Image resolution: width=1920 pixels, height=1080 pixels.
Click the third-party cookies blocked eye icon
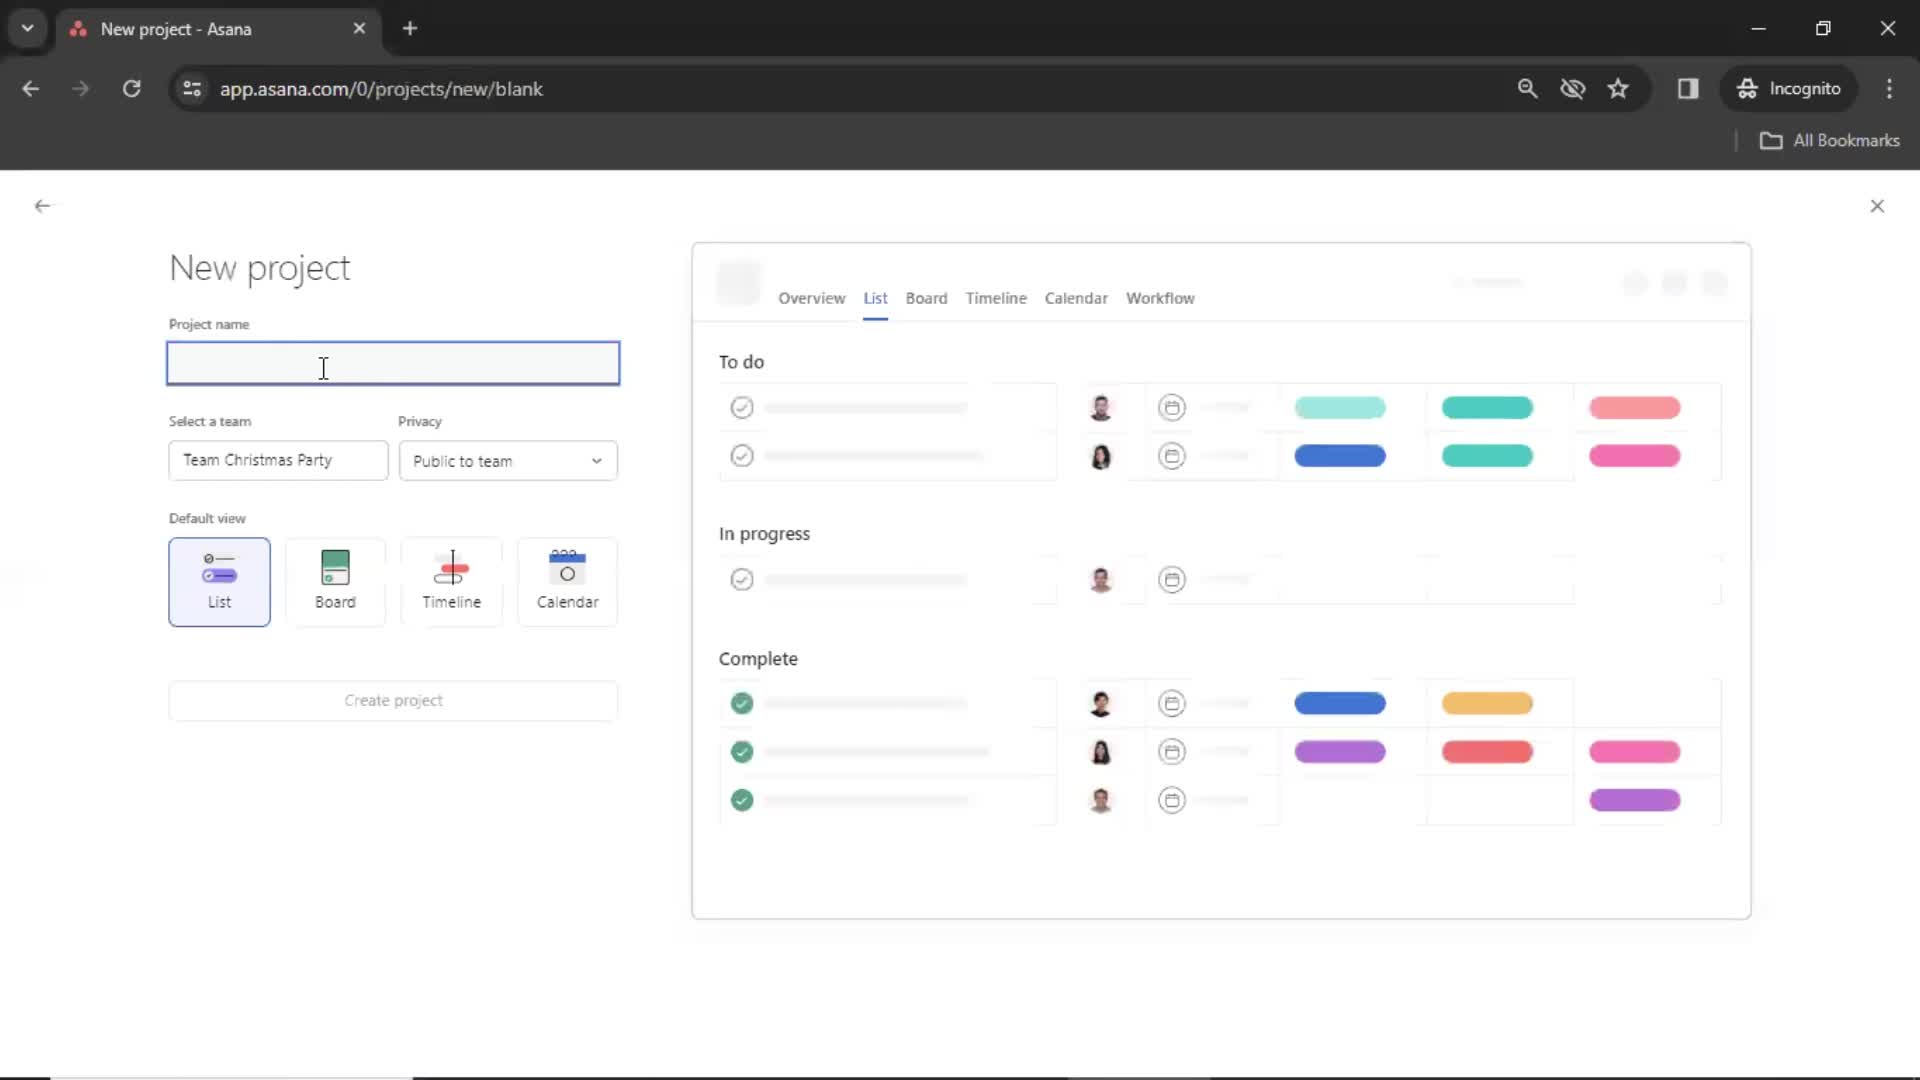click(1573, 89)
